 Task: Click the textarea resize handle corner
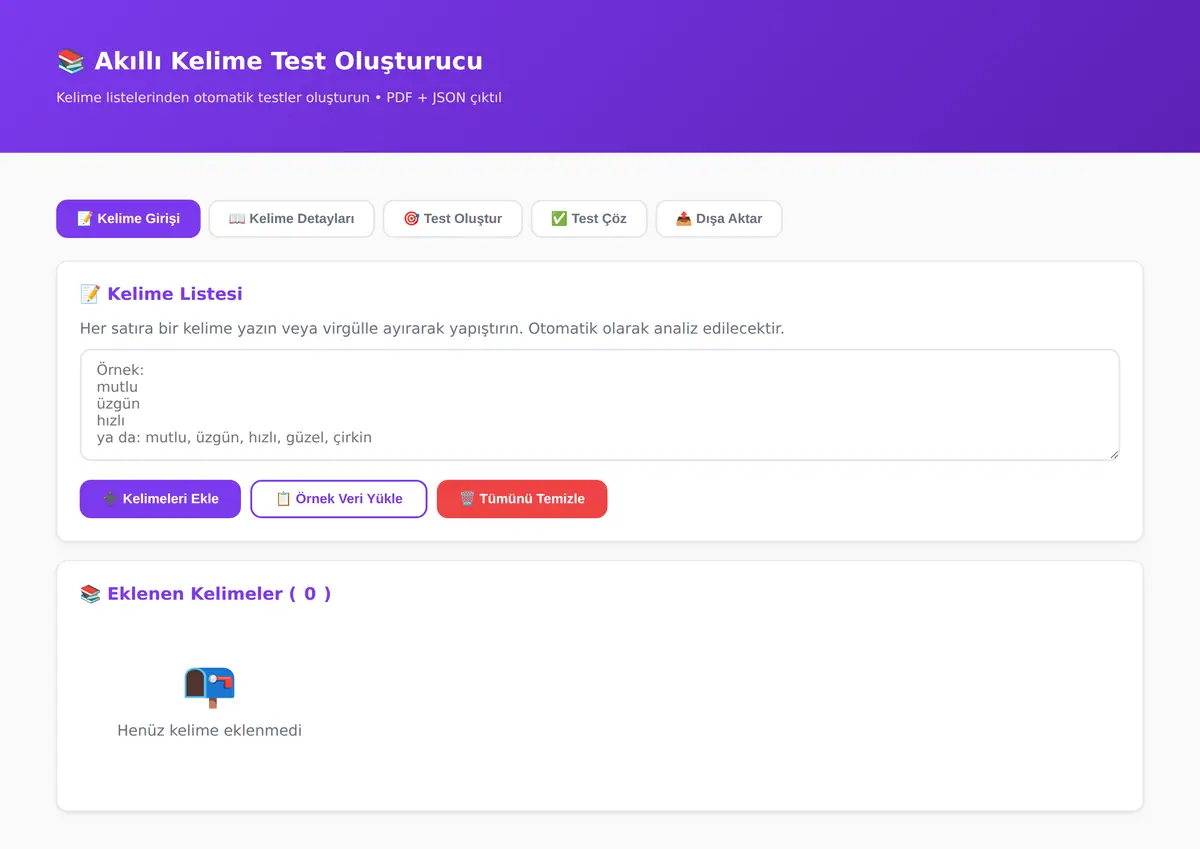[x=1113, y=454]
